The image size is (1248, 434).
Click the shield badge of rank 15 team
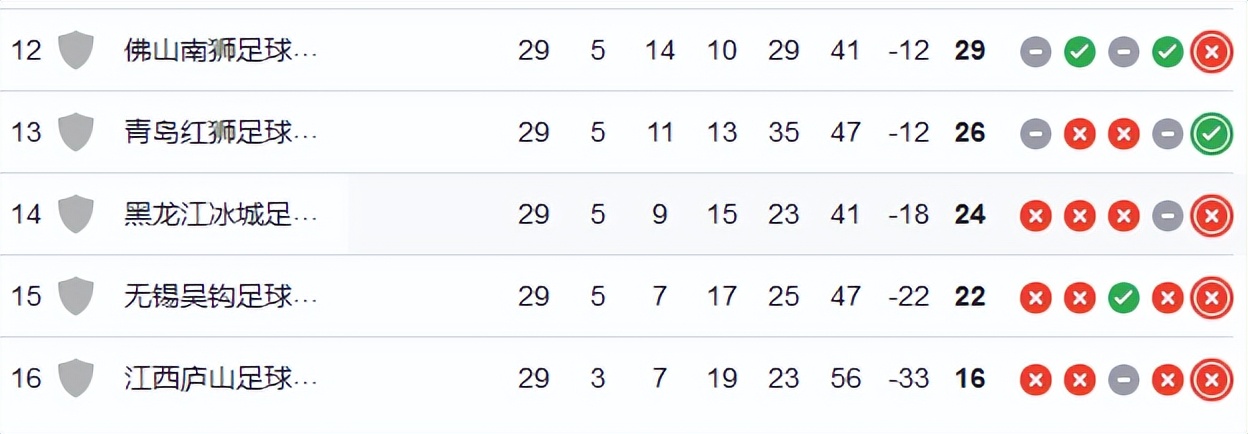76,296
